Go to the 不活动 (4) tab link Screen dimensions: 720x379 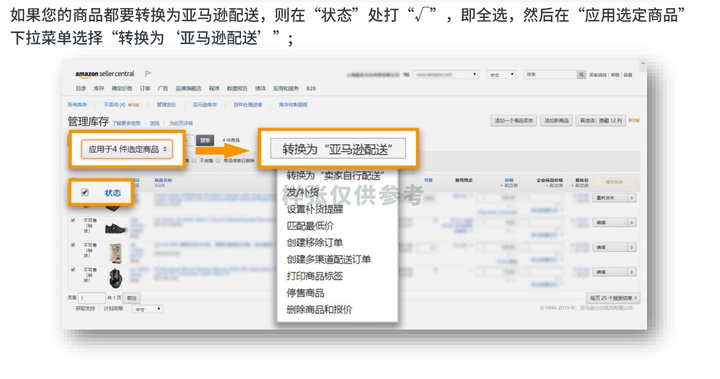click(x=115, y=105)
